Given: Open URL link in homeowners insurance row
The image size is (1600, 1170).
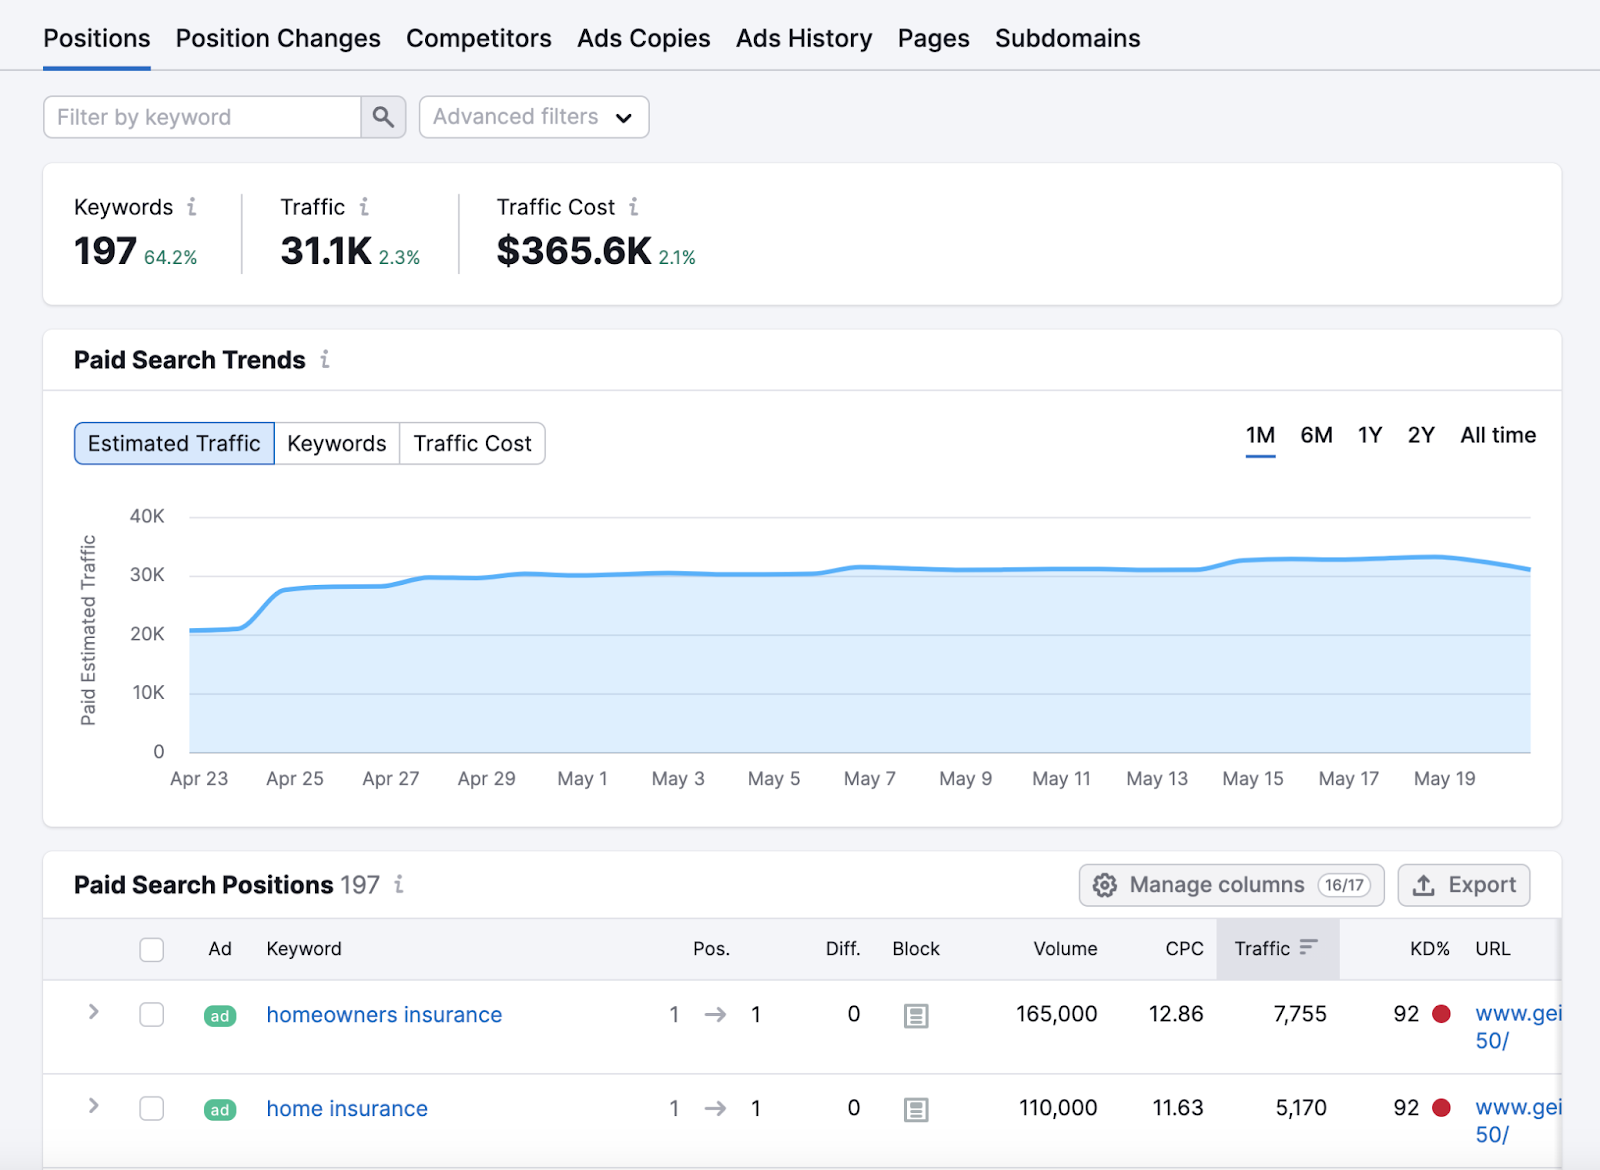Looking at the screenshot, I should pos(1518,1027).
